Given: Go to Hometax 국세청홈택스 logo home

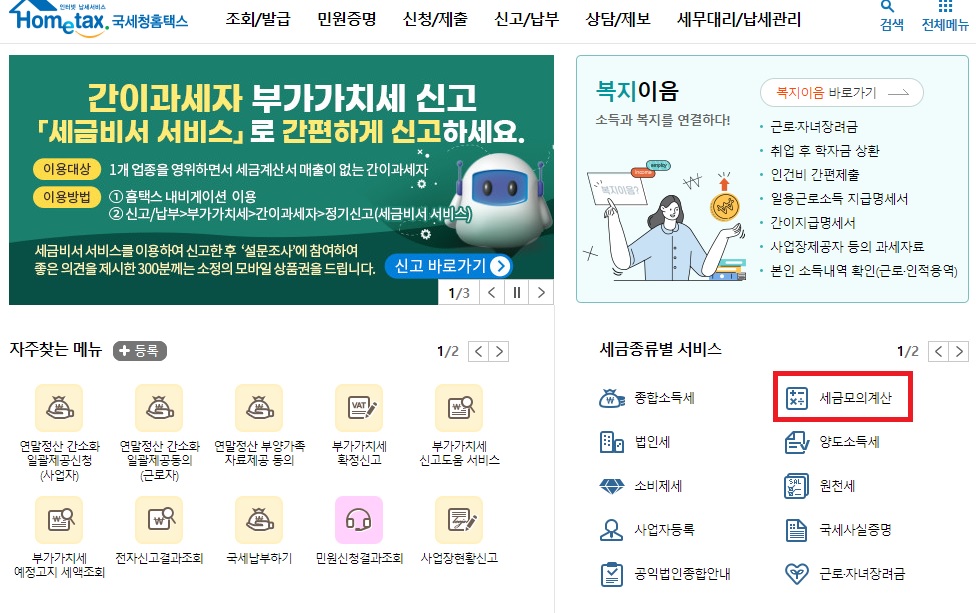Looking at the screenshot, I should pos(98,19).
